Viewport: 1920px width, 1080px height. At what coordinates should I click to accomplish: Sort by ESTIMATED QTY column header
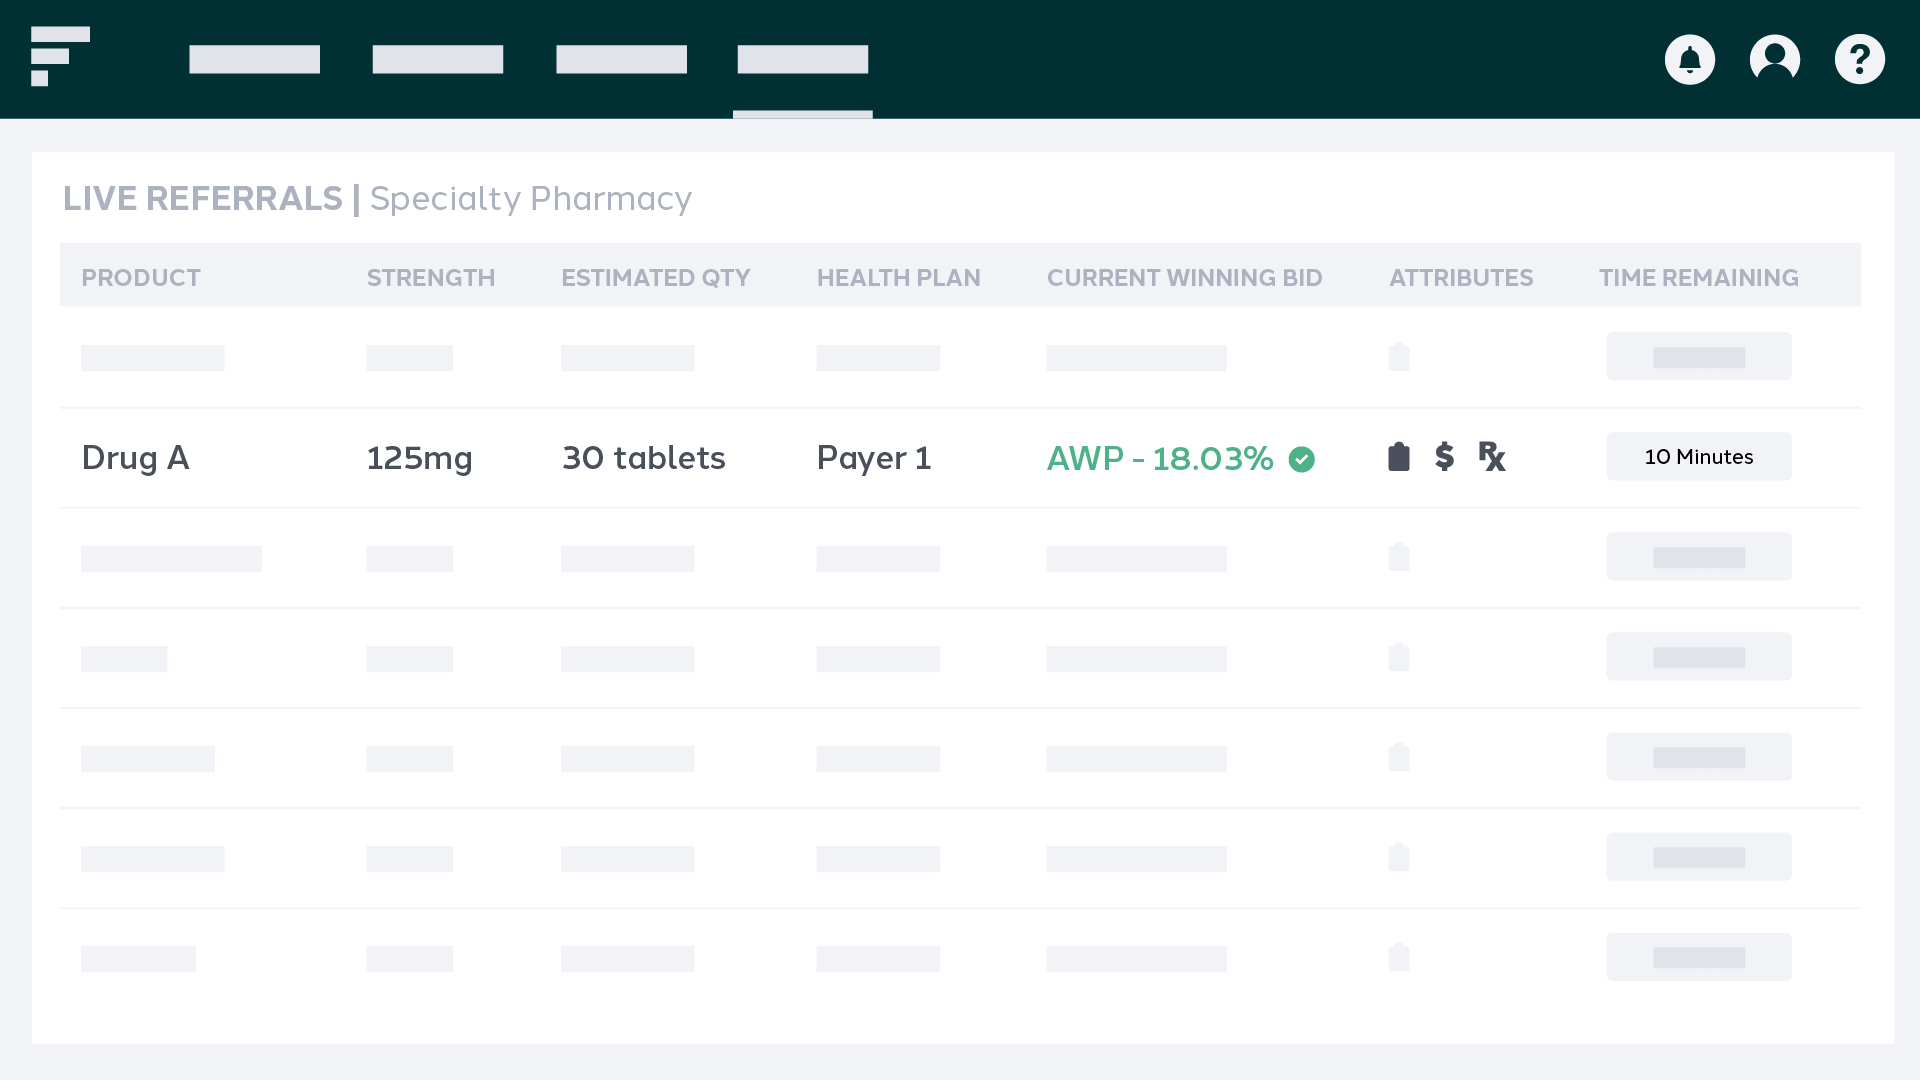[x=655, y=278]
